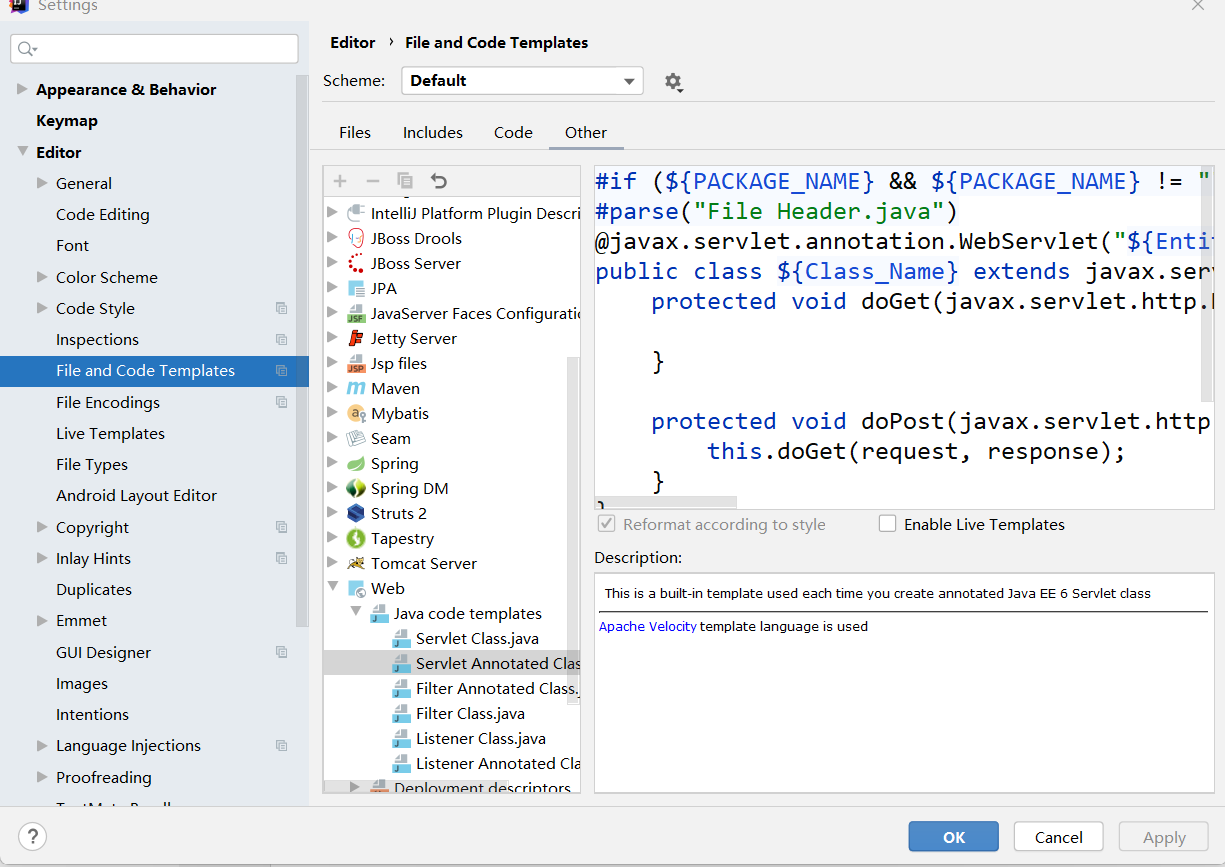The height and width of the screenshot is (867, 1225).
Task: Open Keymap settings page
Action: point(67,120)
